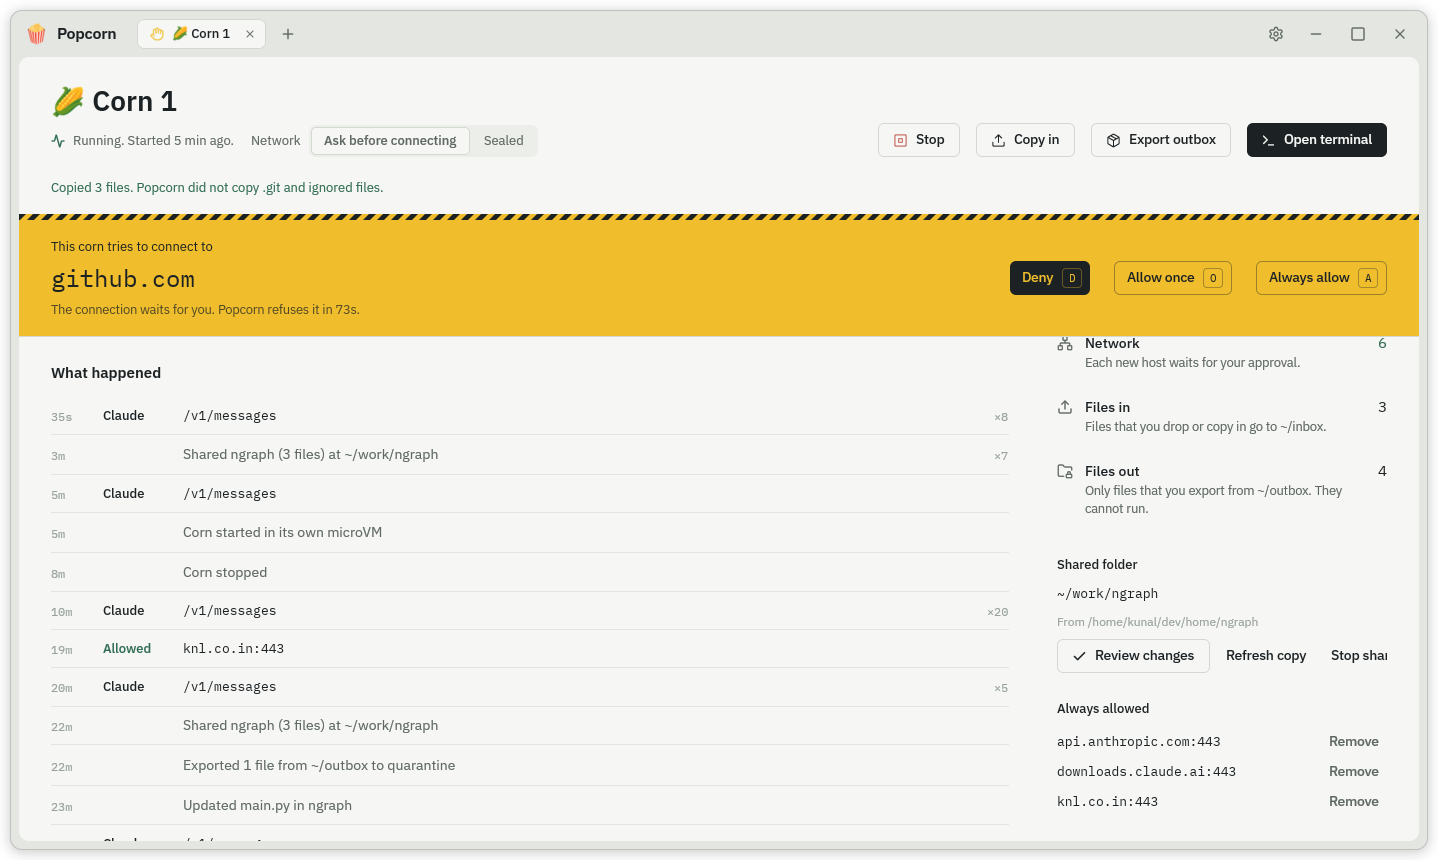This screenshot has width=1438, height=860.
Task: Click the 10m Claude /v1/messages entry
Action: [530, 611]
